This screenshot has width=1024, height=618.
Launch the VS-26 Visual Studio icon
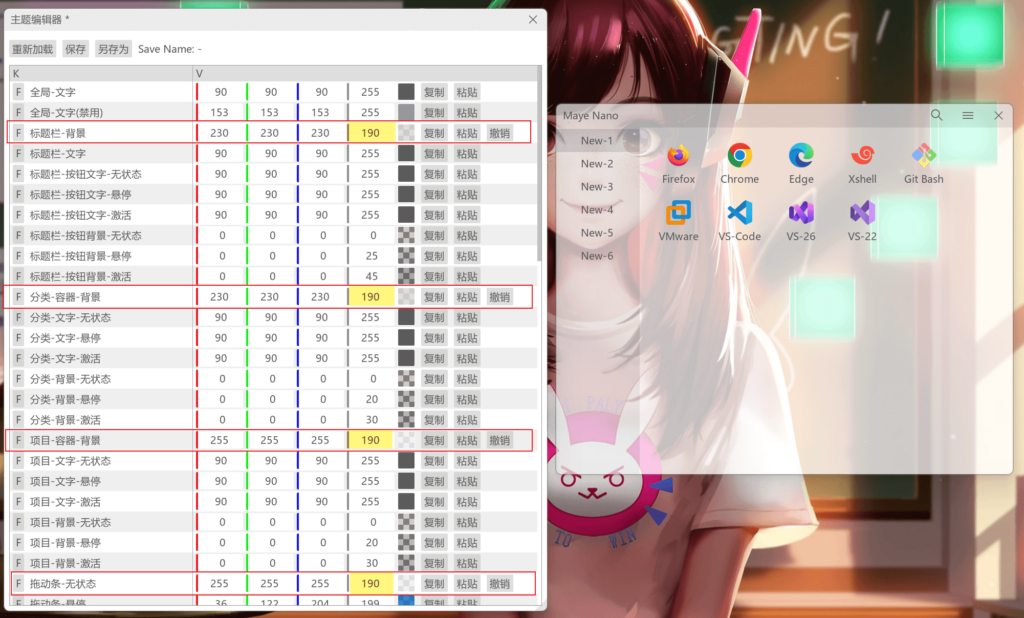tap(801, 213)
